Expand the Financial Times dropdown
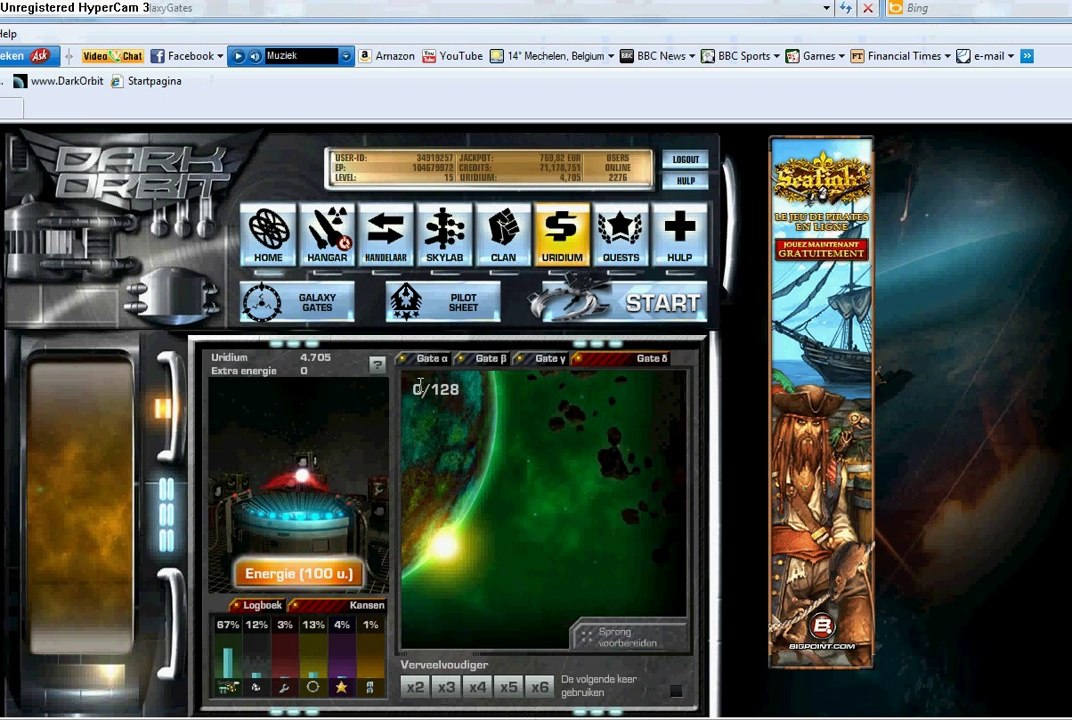Screen dimensions: 1072x720 click(948, 56)
